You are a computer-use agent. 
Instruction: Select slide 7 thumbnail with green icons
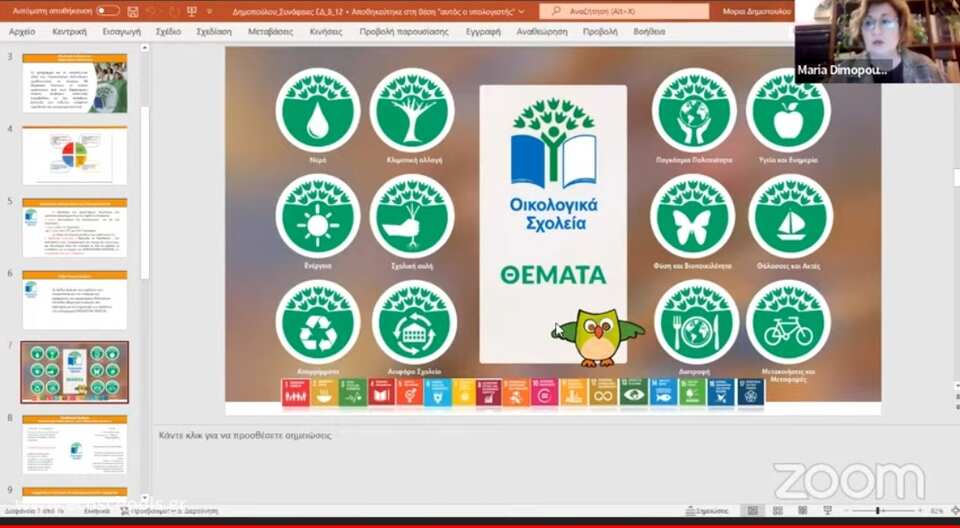tap(75, 372)
